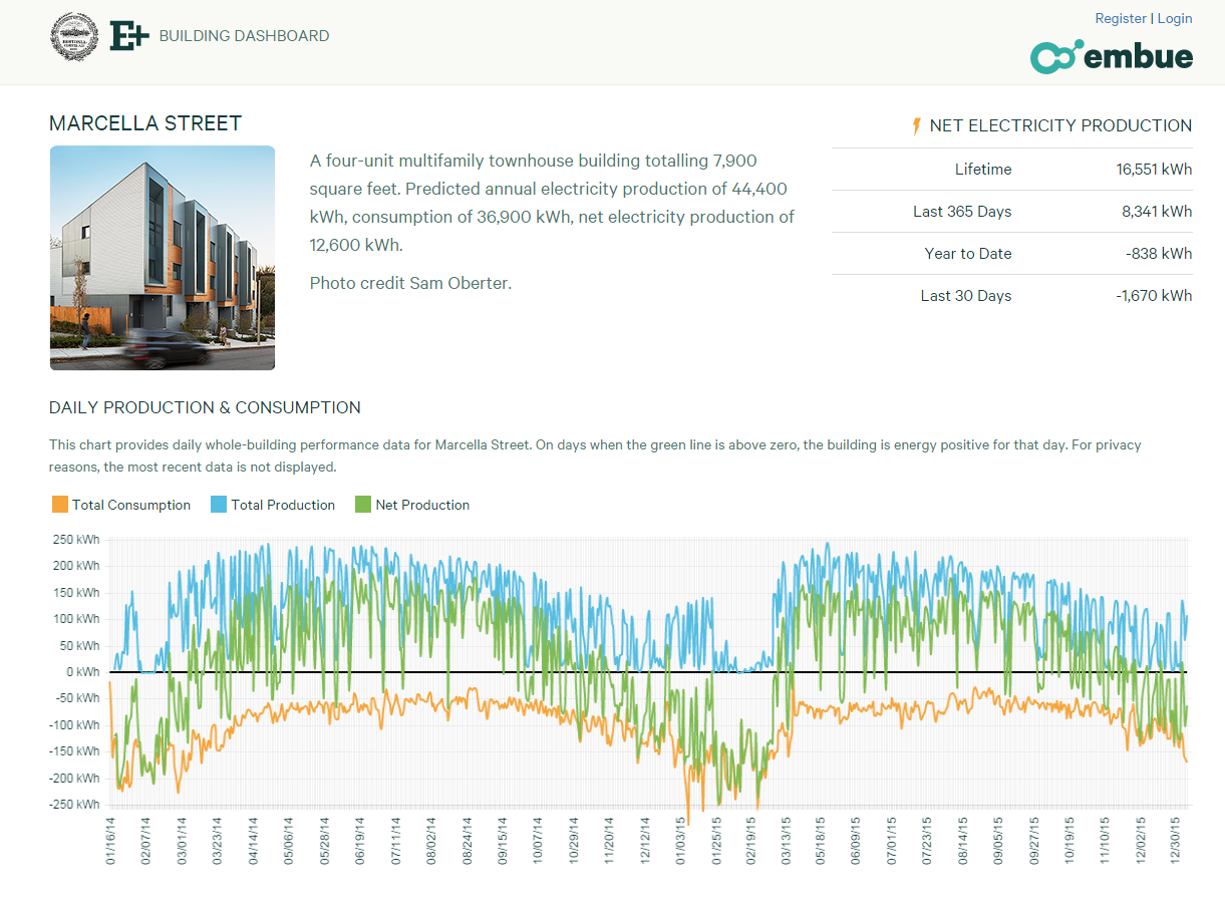
Task: Toggle the Net Production legend series
Action: [422, 505]
